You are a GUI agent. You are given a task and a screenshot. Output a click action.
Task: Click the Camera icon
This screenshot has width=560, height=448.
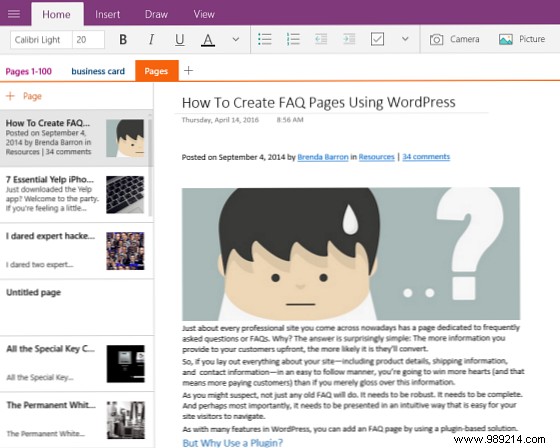pyautogui.click(x=436, y=39)
